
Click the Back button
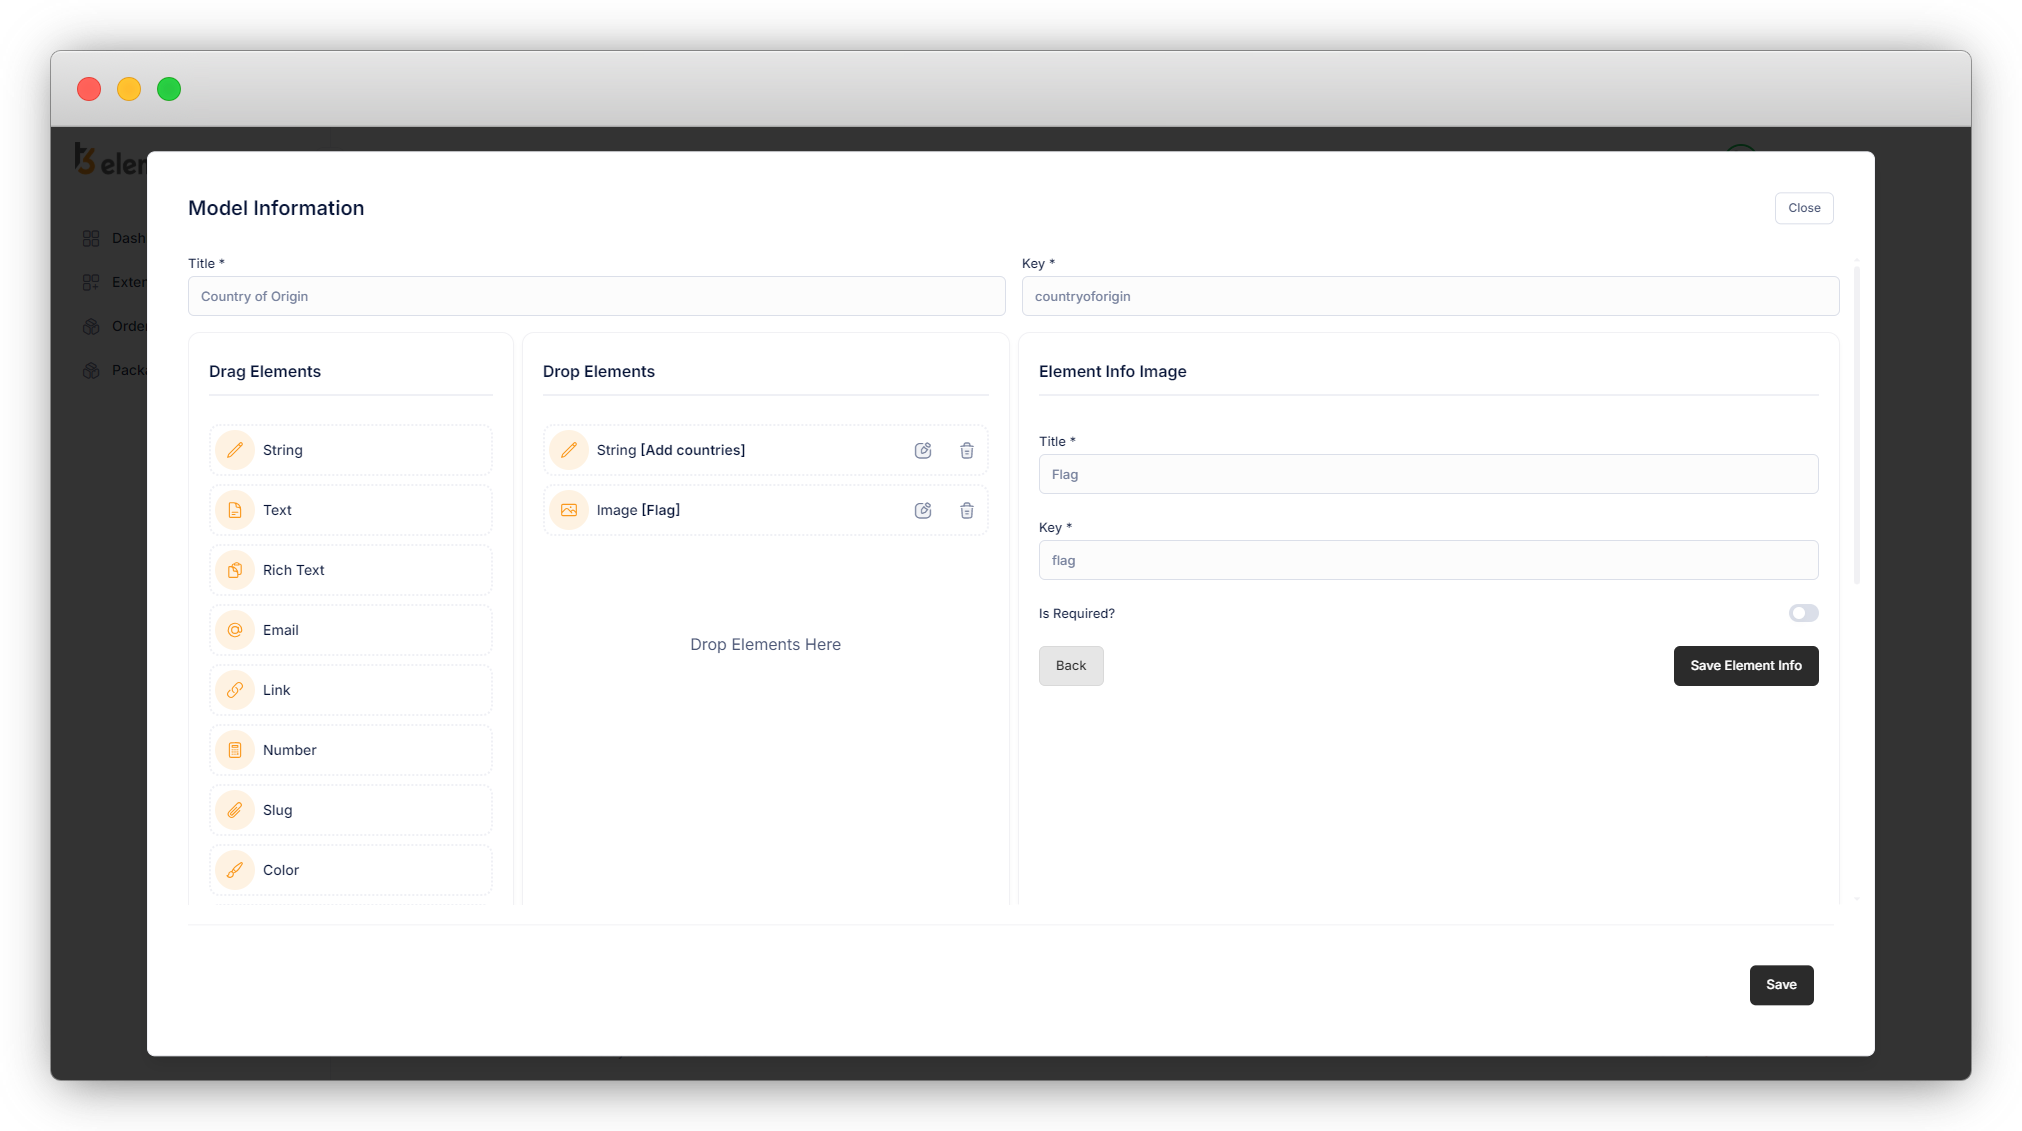[1070, 666]
